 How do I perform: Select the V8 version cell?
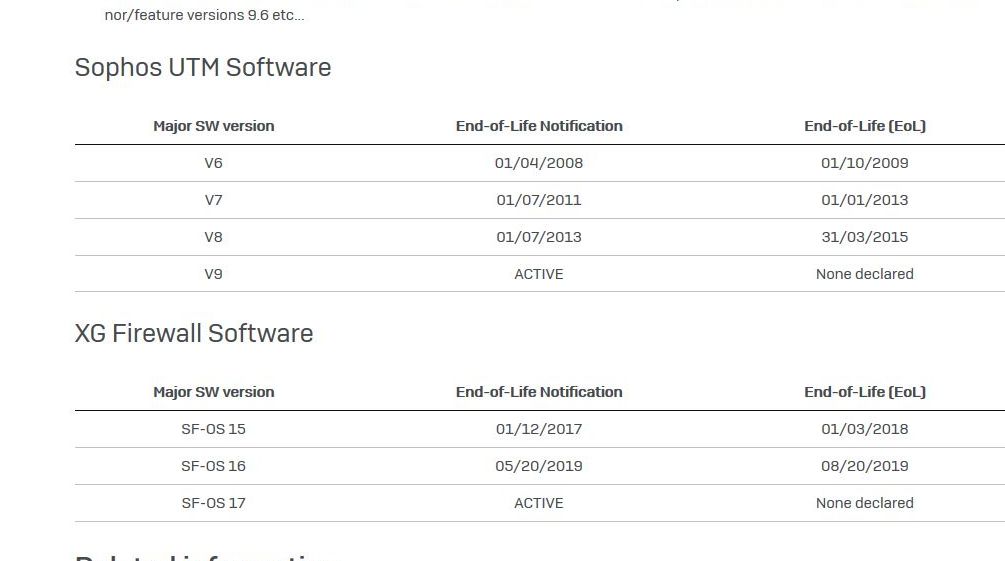213,237
